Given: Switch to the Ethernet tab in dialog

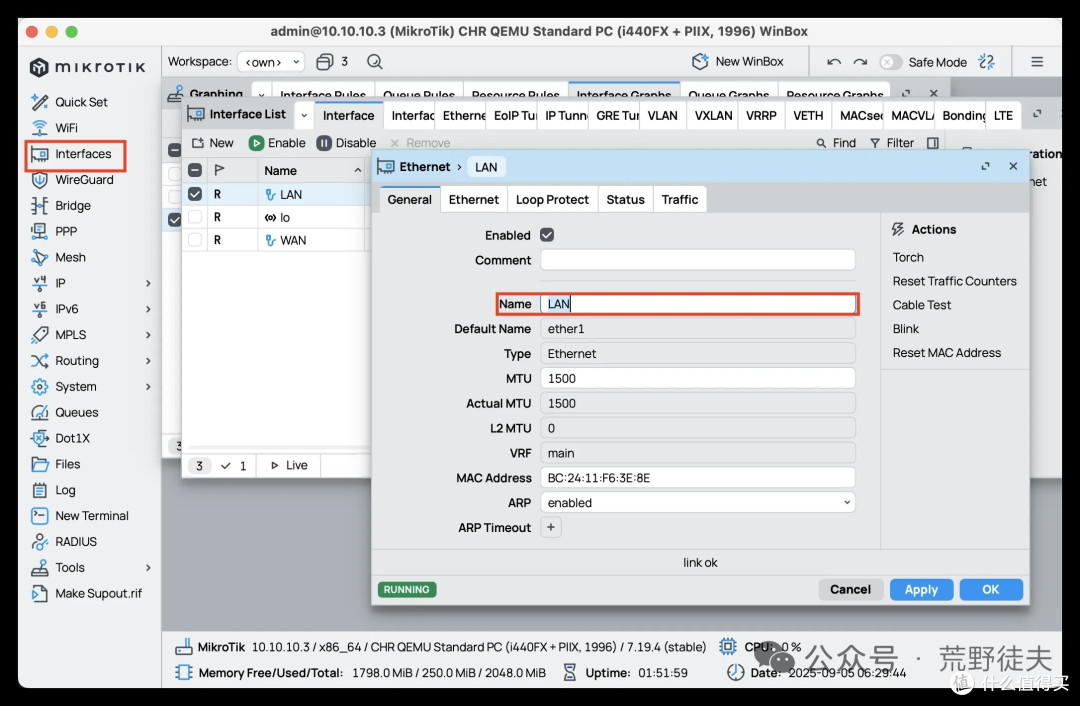Looking at the screenshot, I should pos(473,200).
